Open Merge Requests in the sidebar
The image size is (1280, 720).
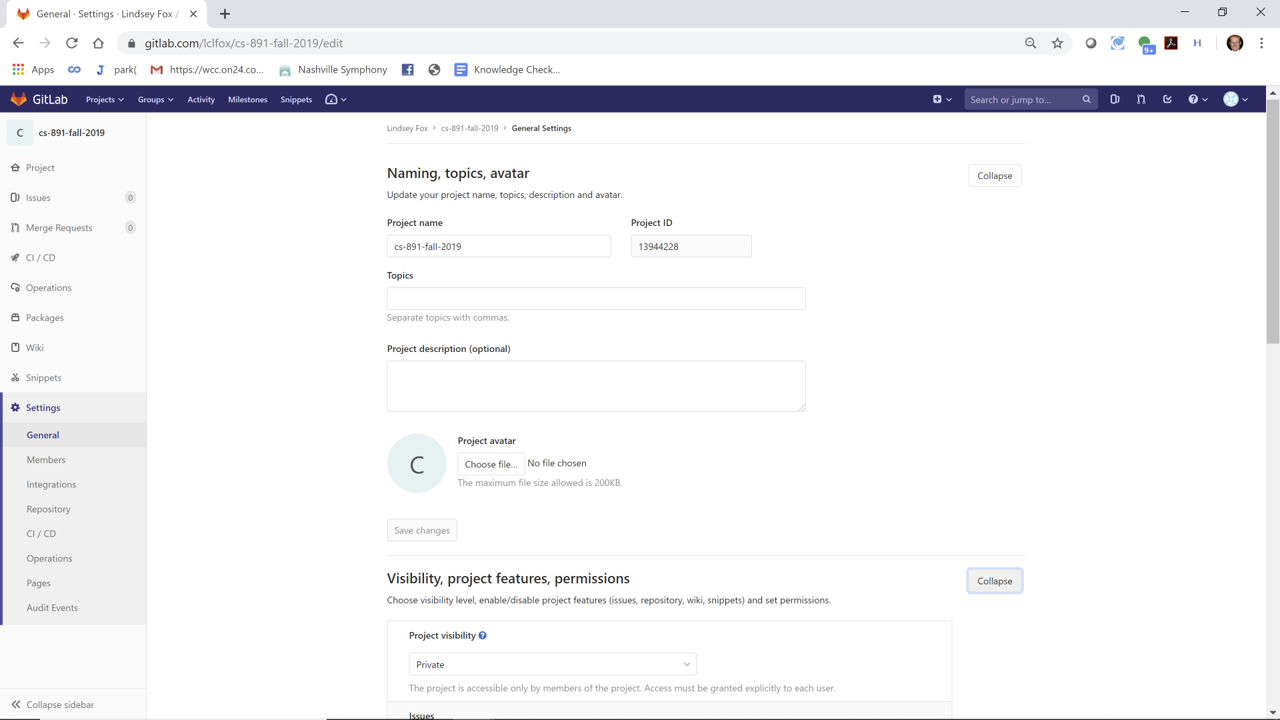(x=59, y=228)
